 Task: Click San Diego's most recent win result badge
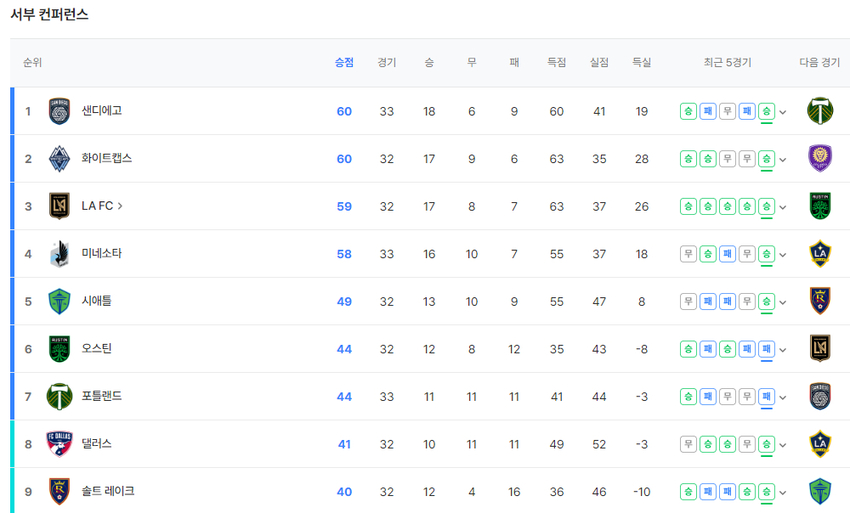766,111
